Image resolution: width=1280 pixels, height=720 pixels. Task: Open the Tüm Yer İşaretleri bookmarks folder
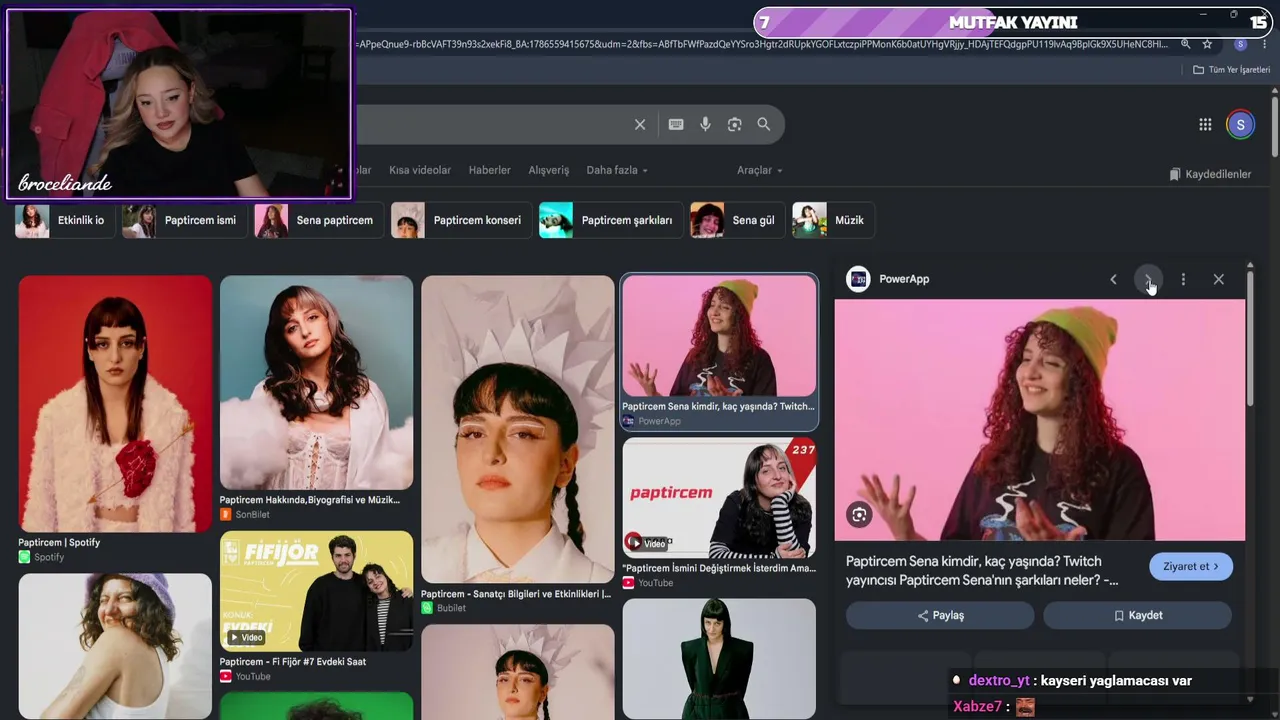pos(1231,70)
